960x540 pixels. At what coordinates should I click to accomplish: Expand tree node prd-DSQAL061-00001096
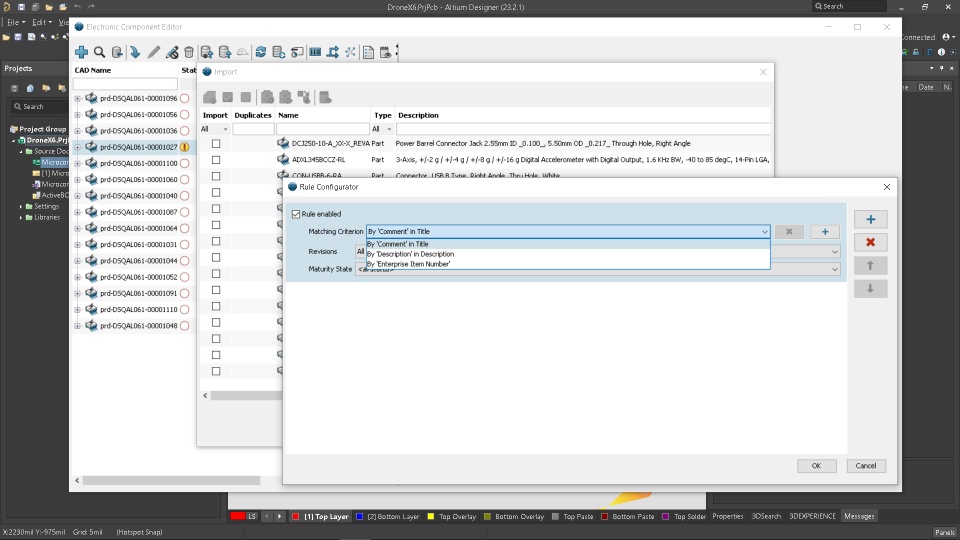77,99
